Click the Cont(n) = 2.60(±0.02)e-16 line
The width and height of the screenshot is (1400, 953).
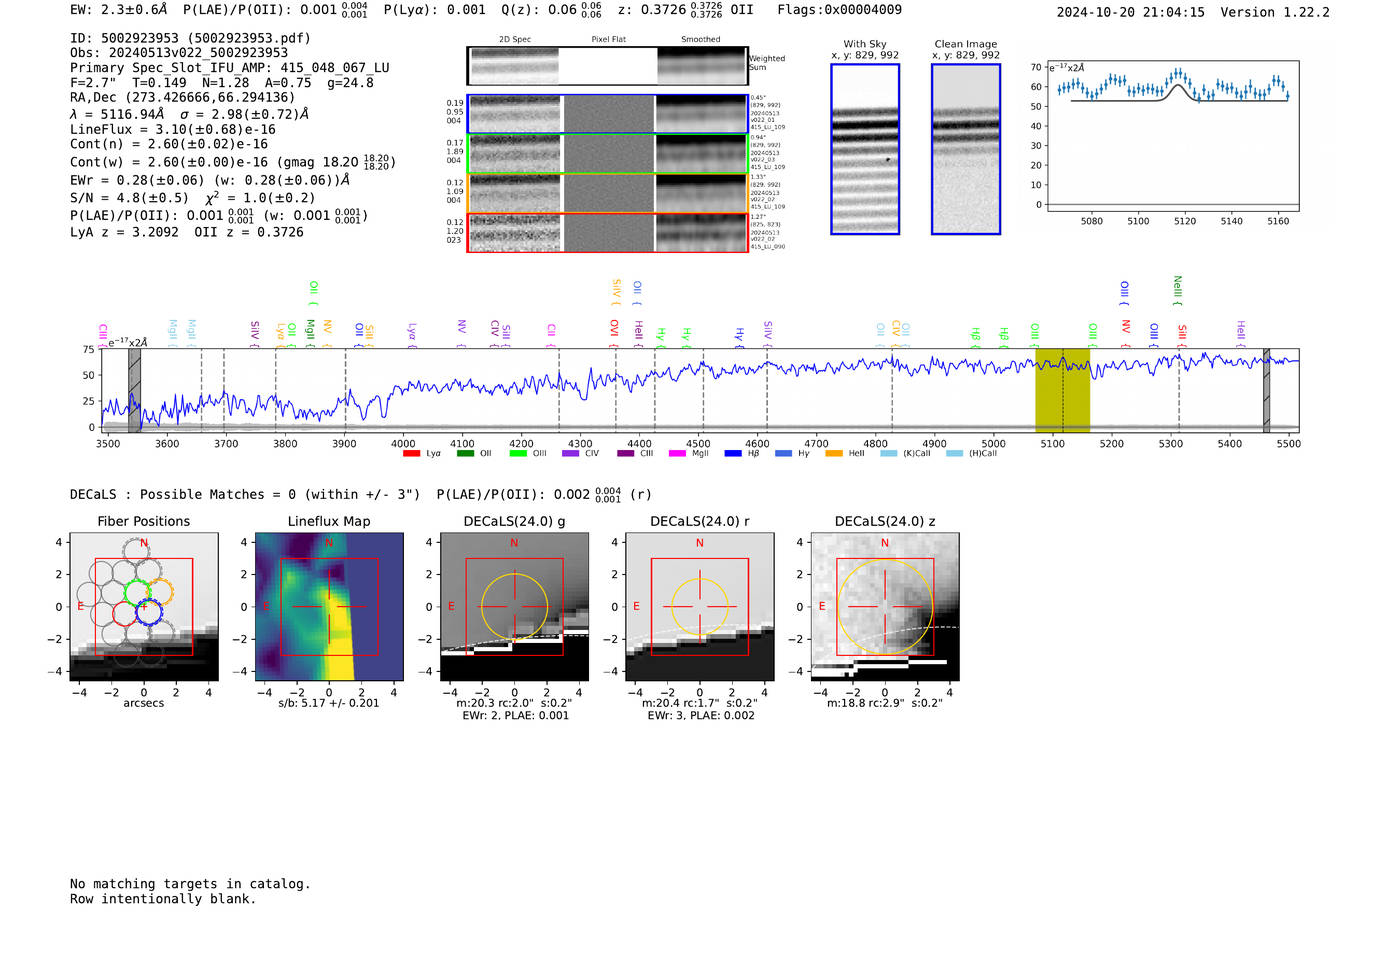pos(169,144)
